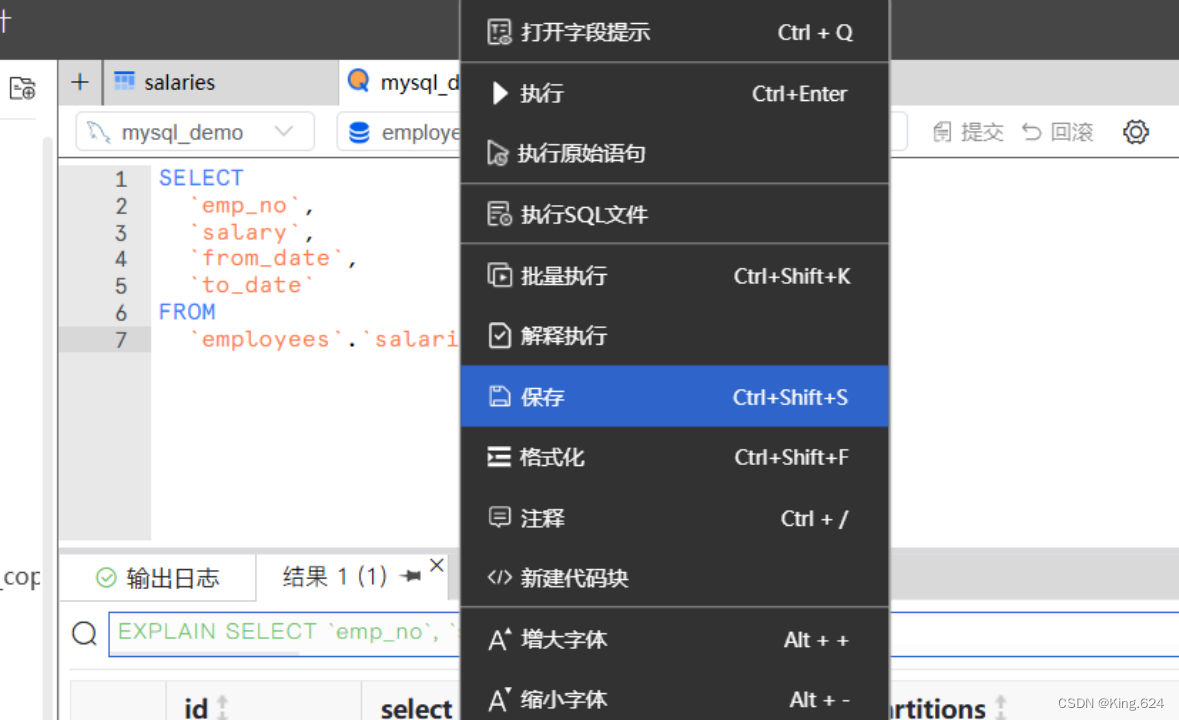
Task: Open the settings gear in the editor toolbar
Action: [1135, 132]
